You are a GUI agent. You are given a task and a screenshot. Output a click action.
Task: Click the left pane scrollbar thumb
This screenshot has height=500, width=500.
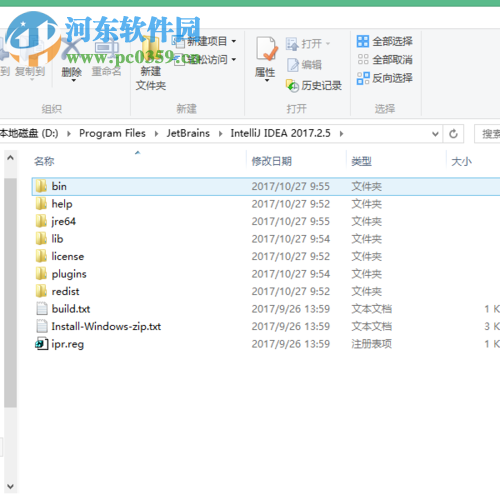click(x=10, y=293)
